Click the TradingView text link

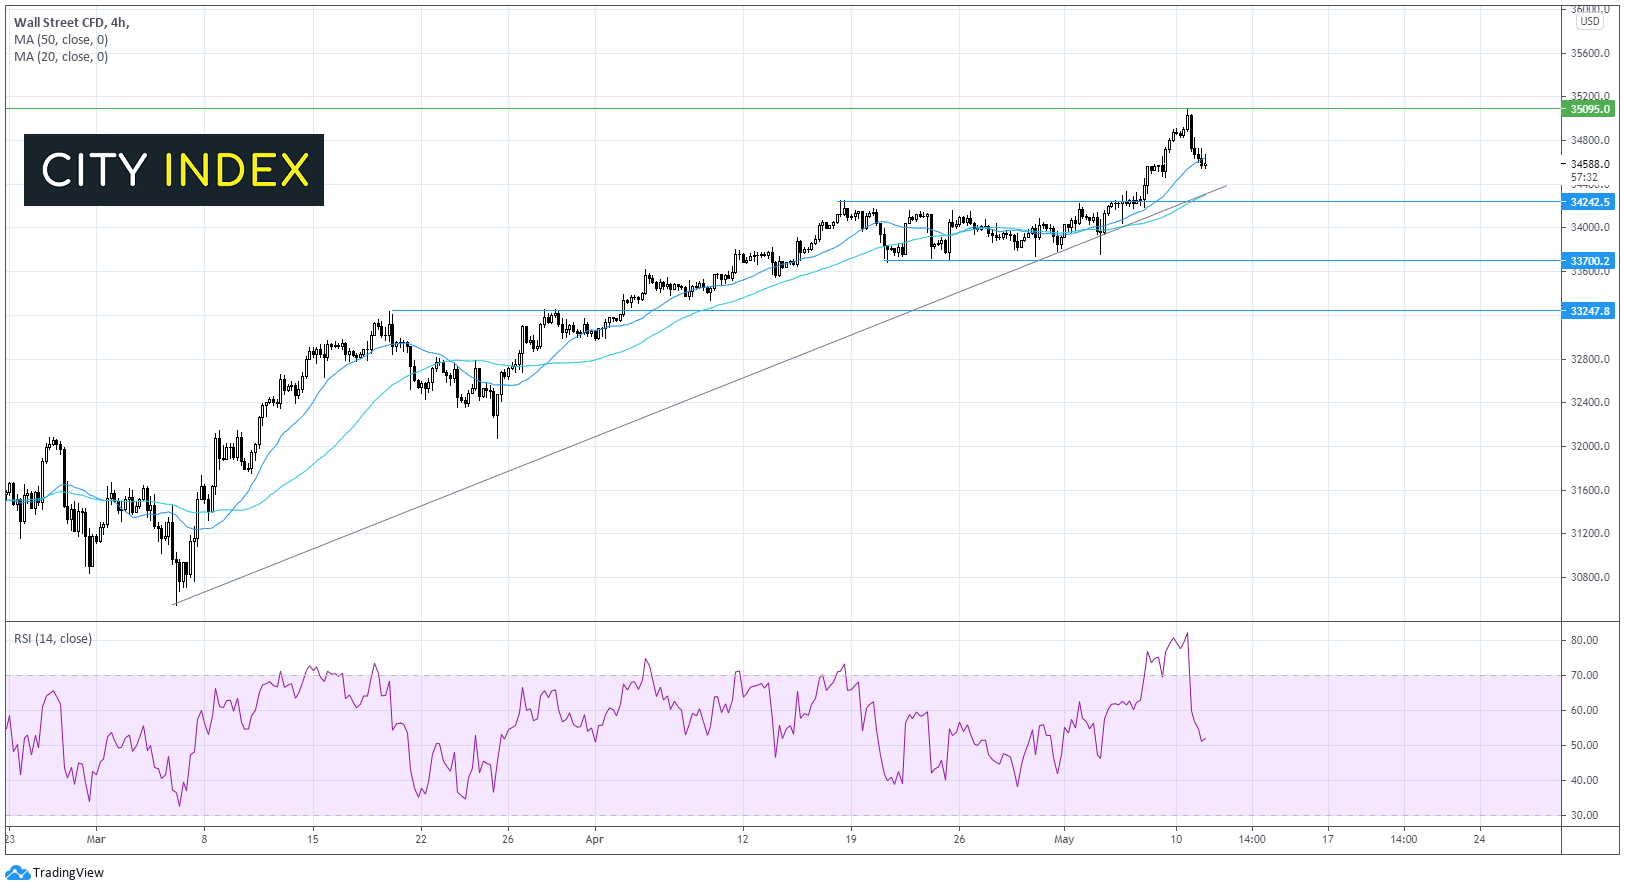(68, 873)
